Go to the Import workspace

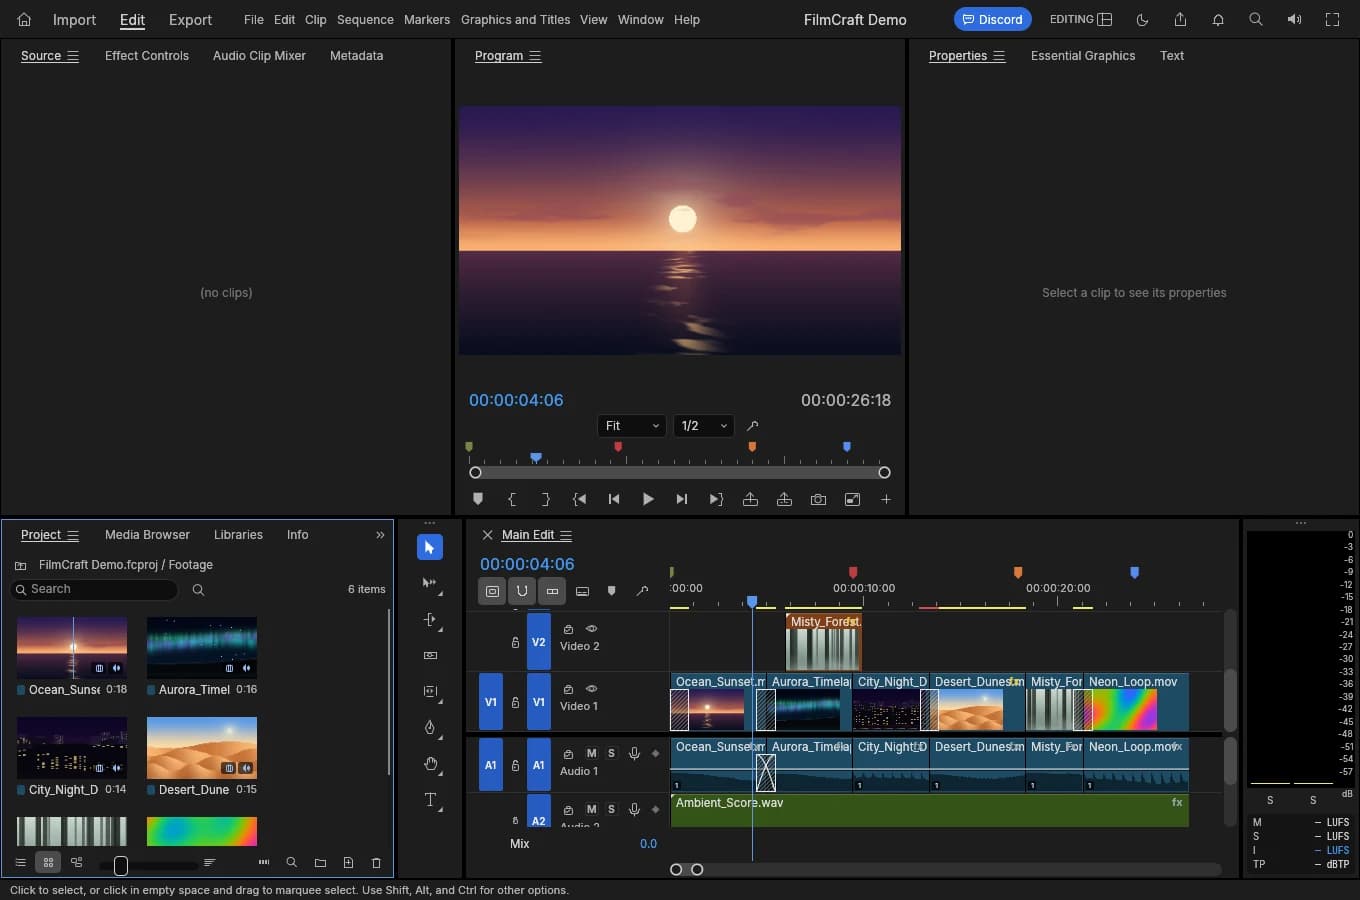(74, 19)
